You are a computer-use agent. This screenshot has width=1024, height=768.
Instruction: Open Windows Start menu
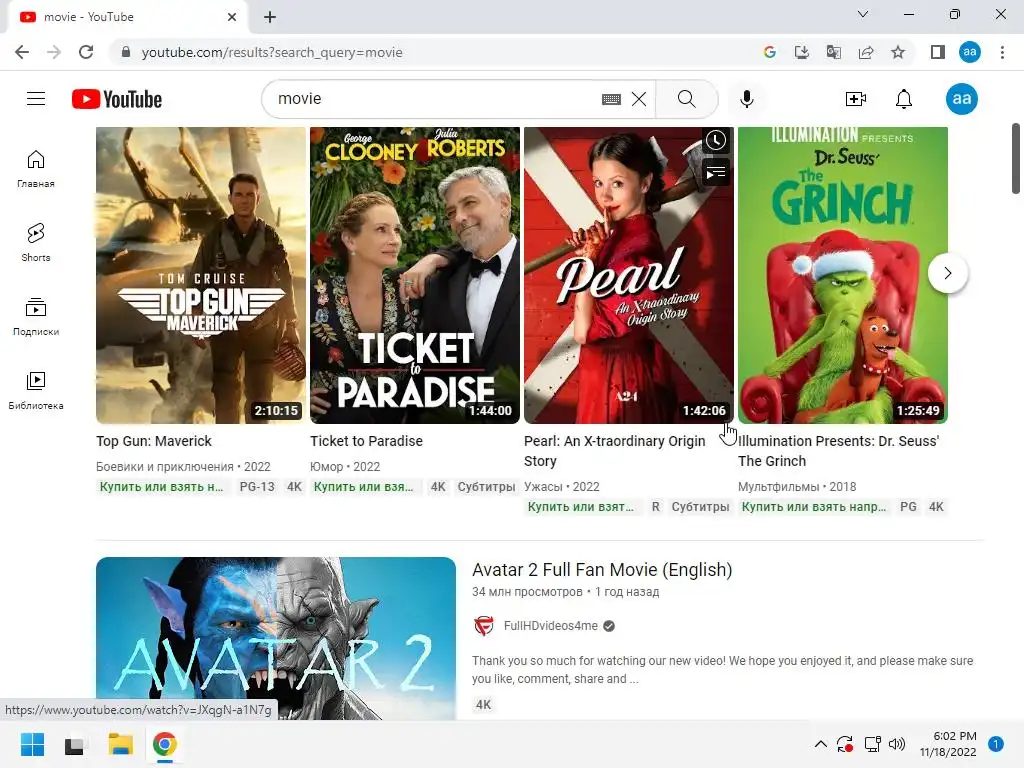[32, 744]
